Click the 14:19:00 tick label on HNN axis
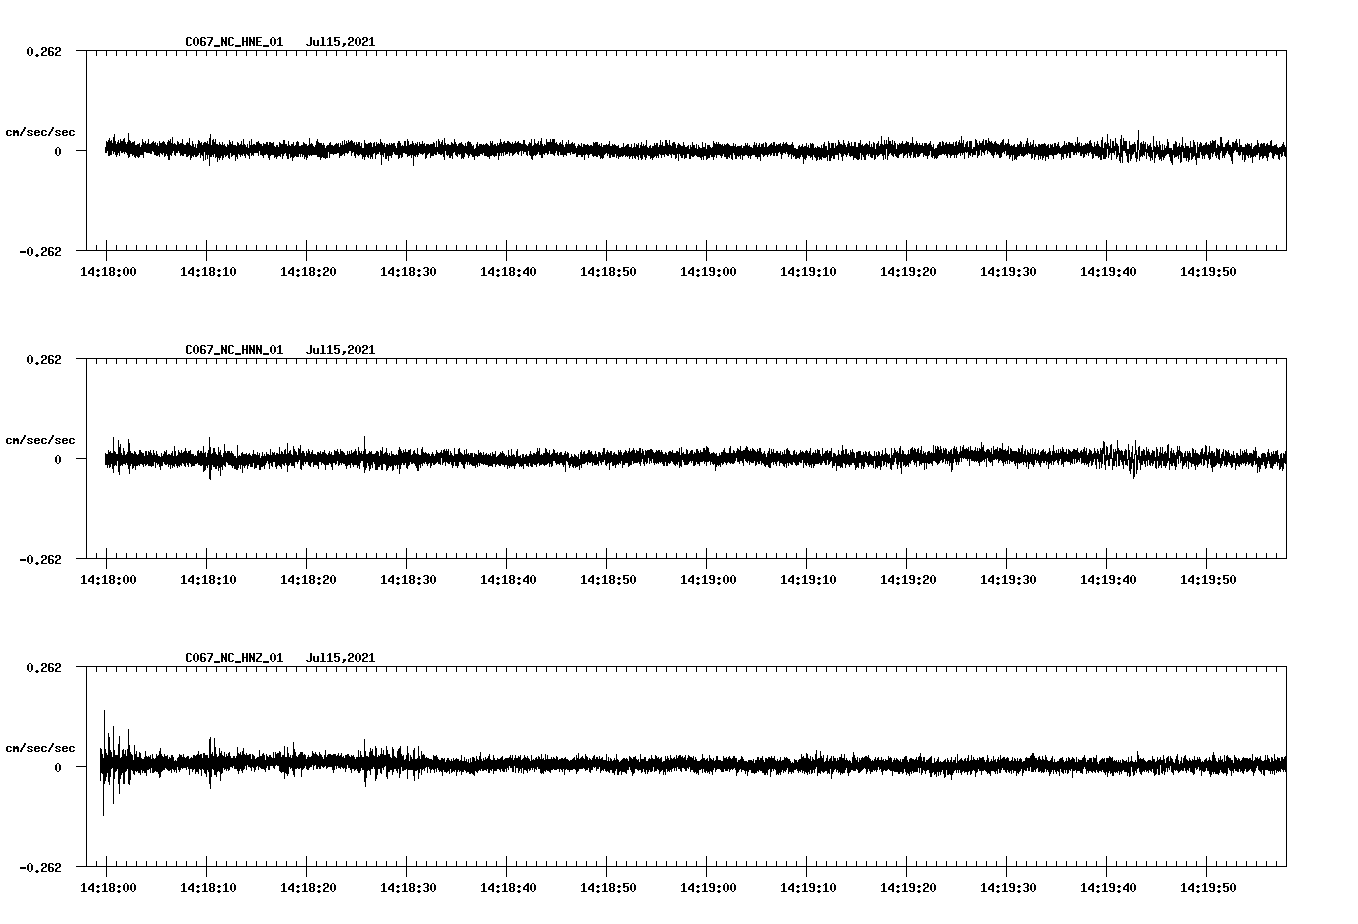The height and width of the screenshot is (924, 1358). [x=709, y=577]
